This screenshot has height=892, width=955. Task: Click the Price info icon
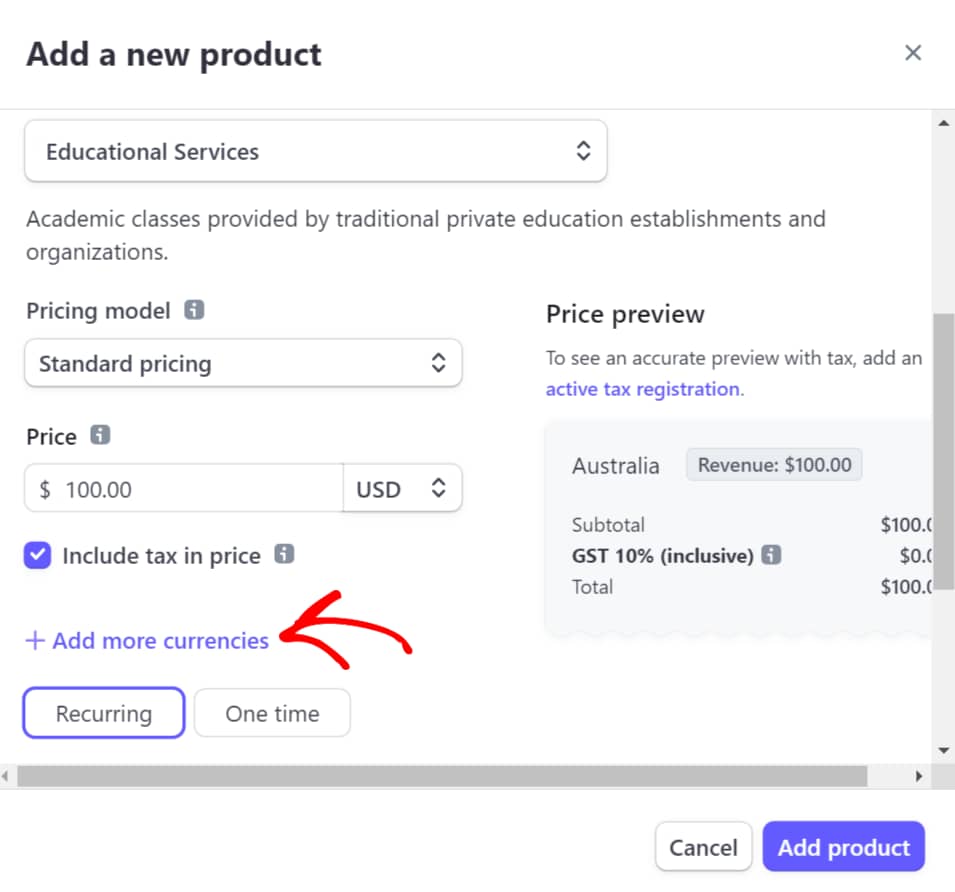coord(100,435)
